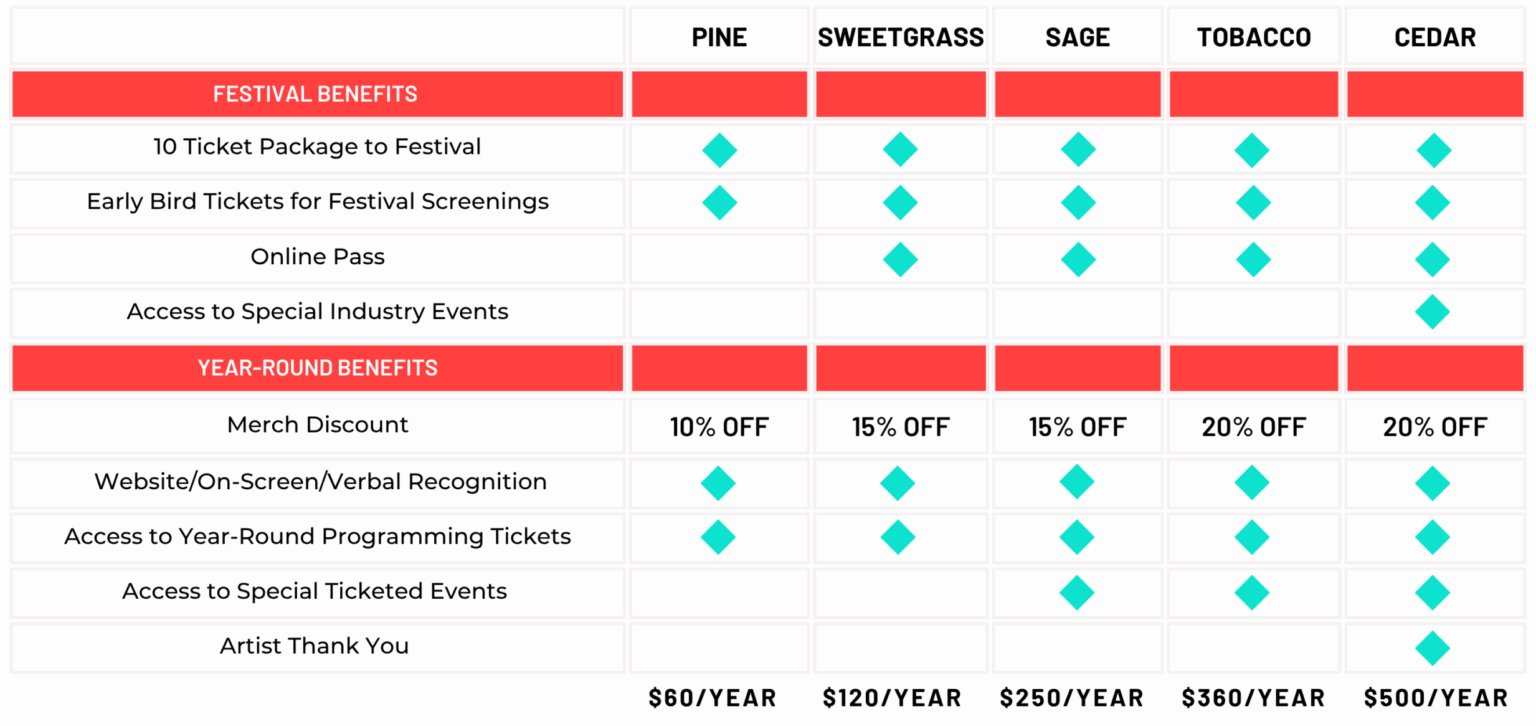Click the YEAR-ROUND BENEFITS section header
The image size is (1536, 726).
[317, 368]
